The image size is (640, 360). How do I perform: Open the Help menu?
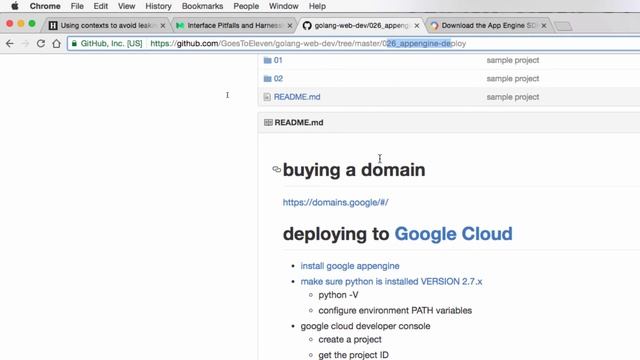tap(317, 6)
